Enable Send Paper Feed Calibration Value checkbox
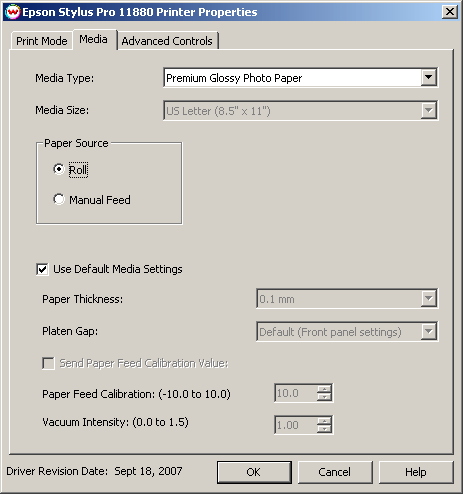Viewport: 463px width, 494px height. point(48,363)
